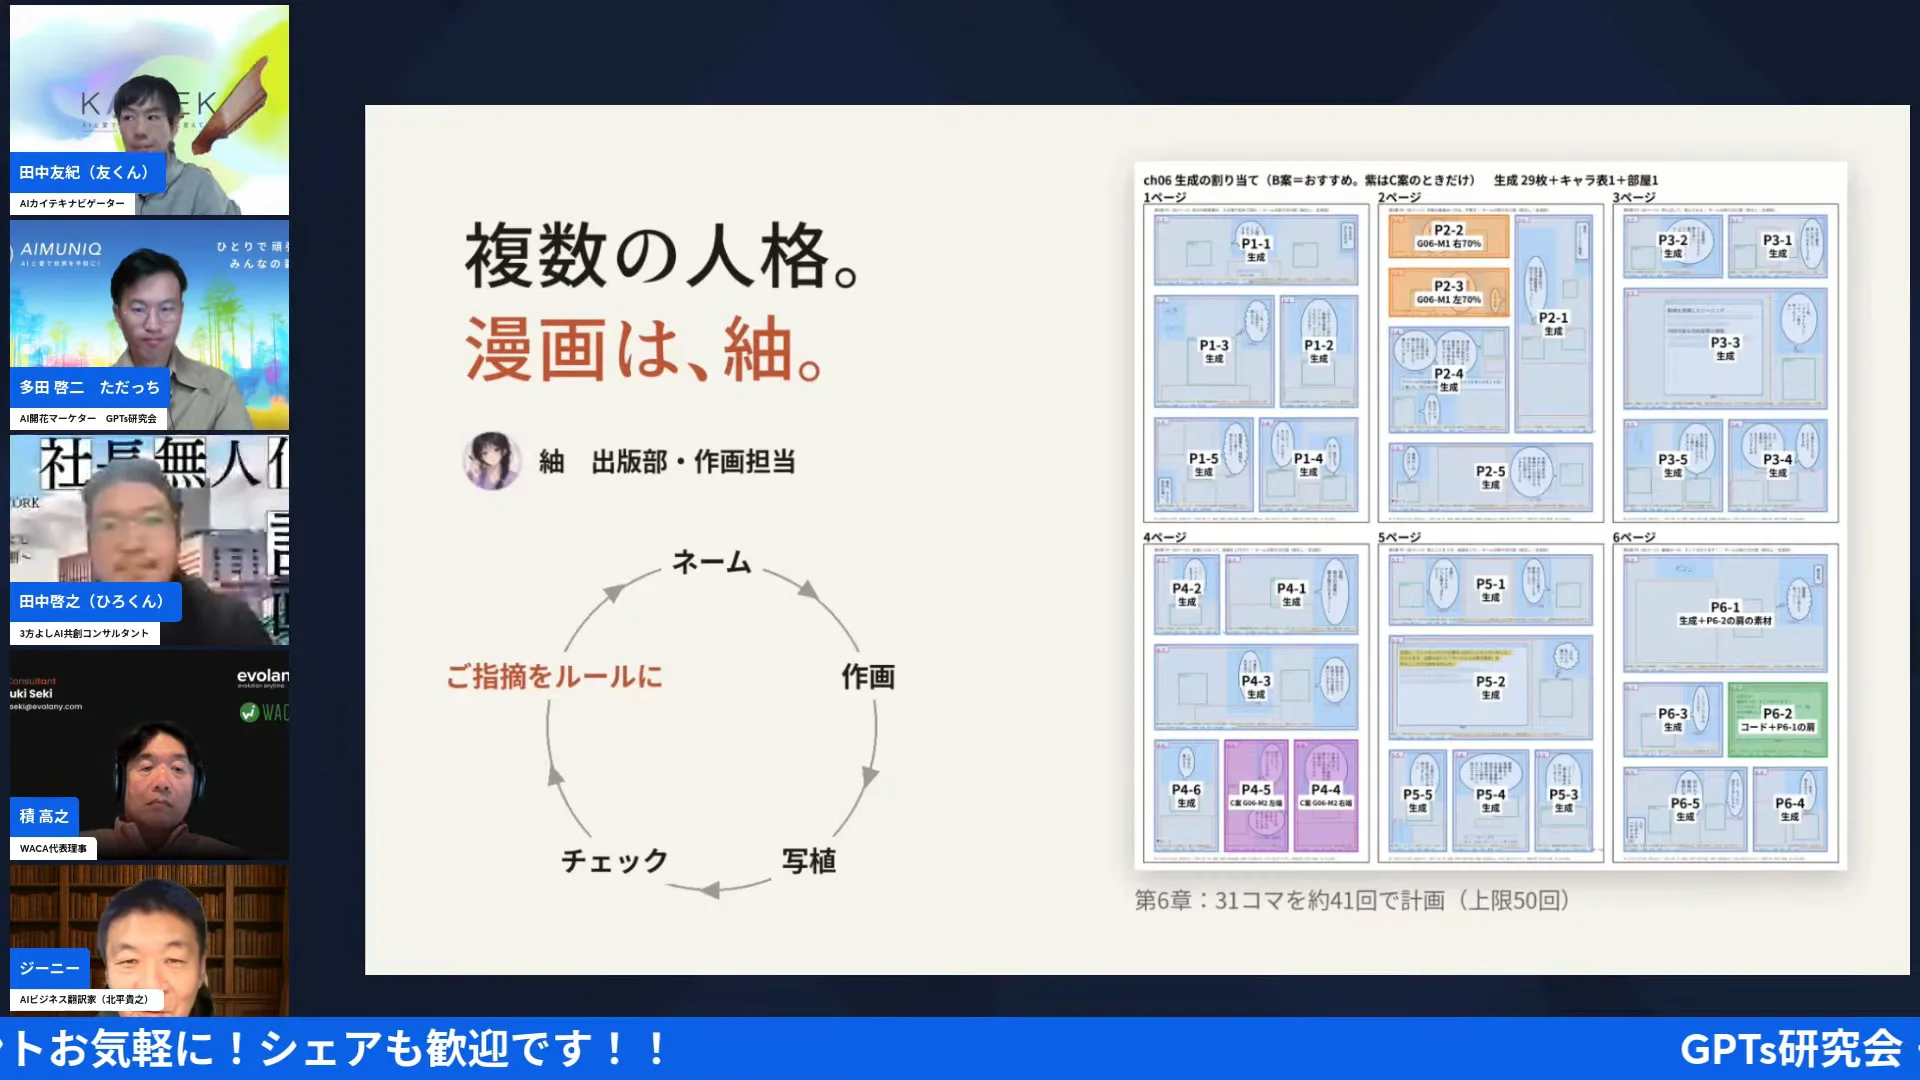Click the purple P4-5 panel

[1256, 795]
